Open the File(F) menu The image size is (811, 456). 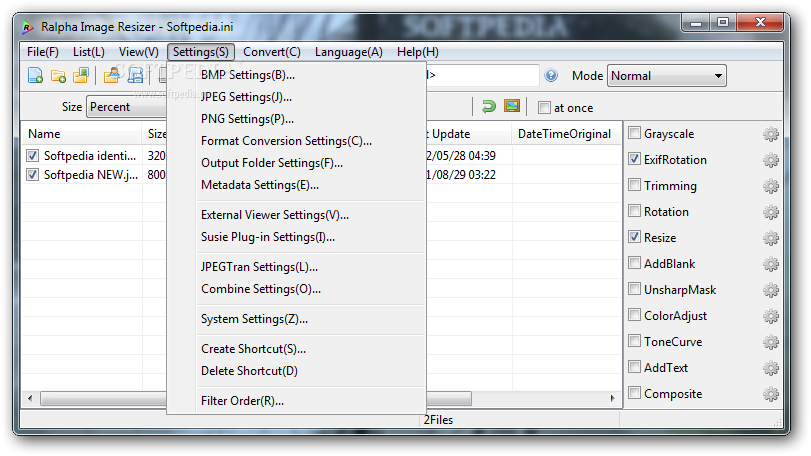pos(43,52)
